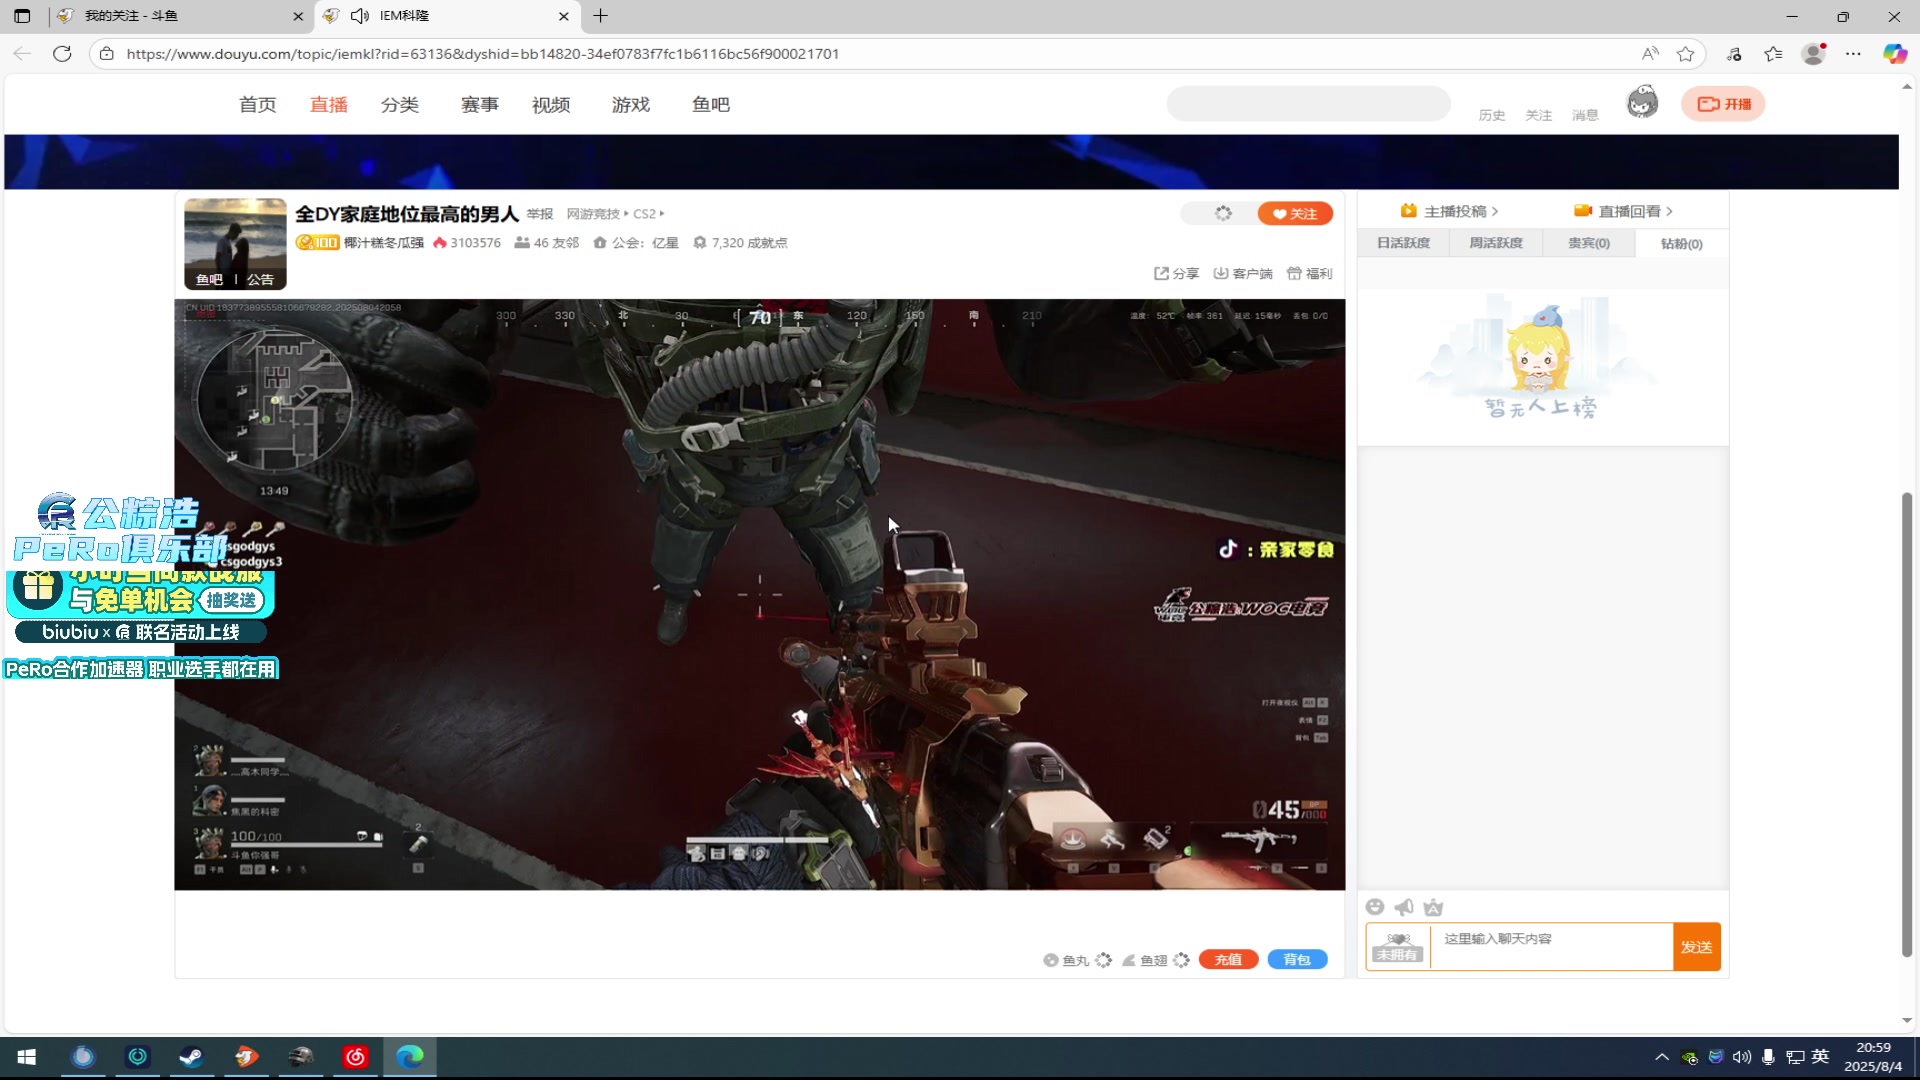Add page to favorites star icon
This screenshot has height=1080, width=1920.
click(1686, 54)
